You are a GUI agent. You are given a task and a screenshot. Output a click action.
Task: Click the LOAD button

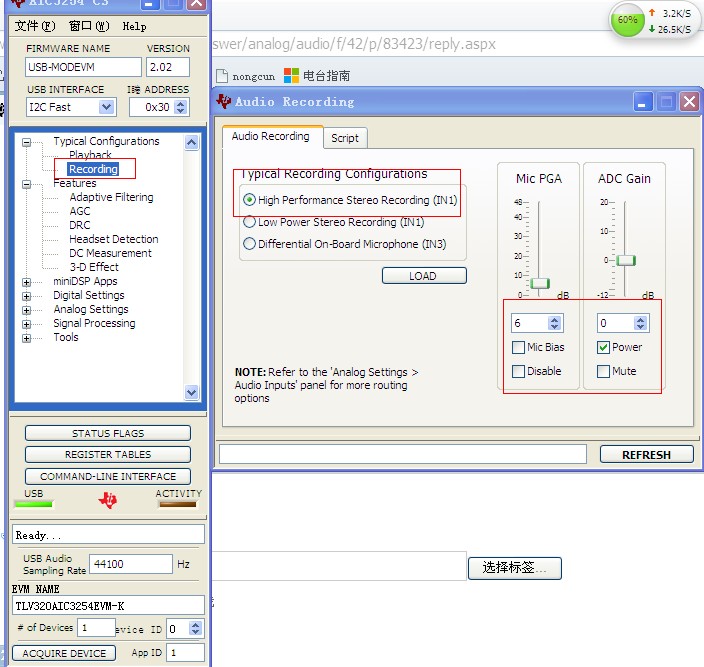coord(424,276)
